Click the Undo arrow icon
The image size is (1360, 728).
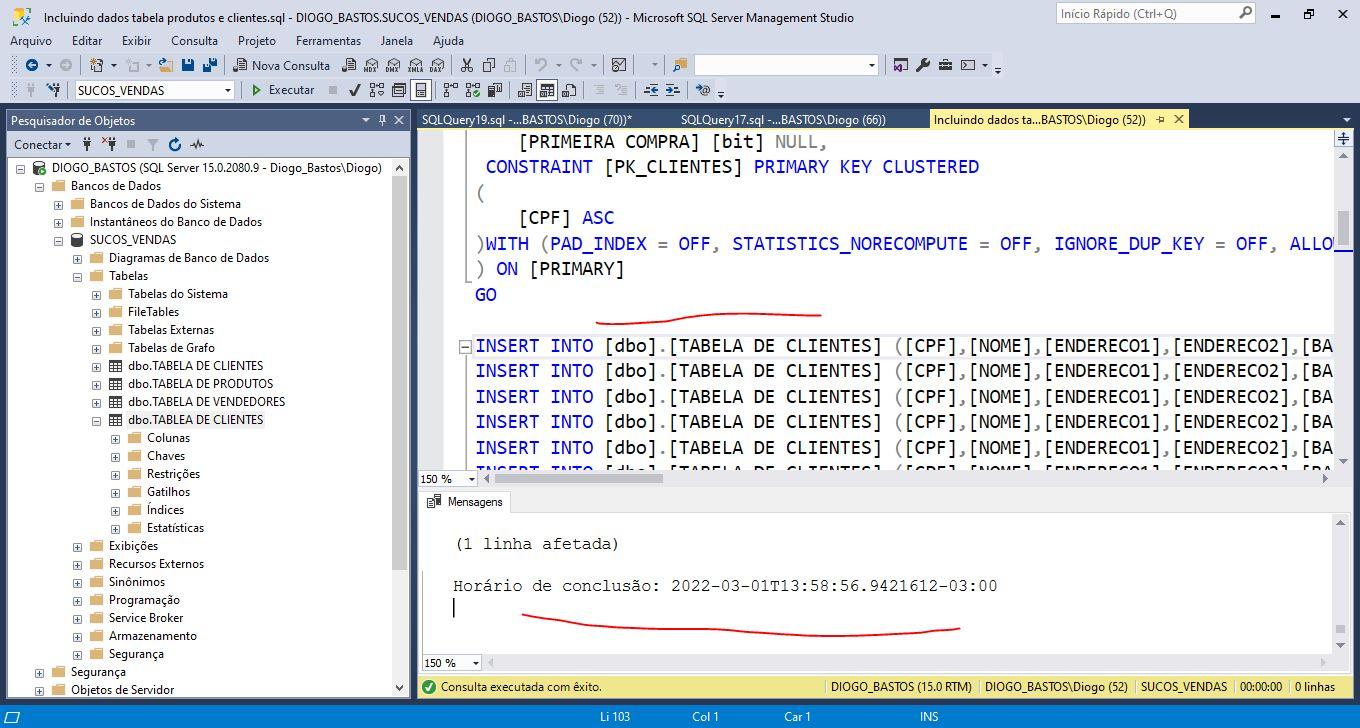[540, 65]
